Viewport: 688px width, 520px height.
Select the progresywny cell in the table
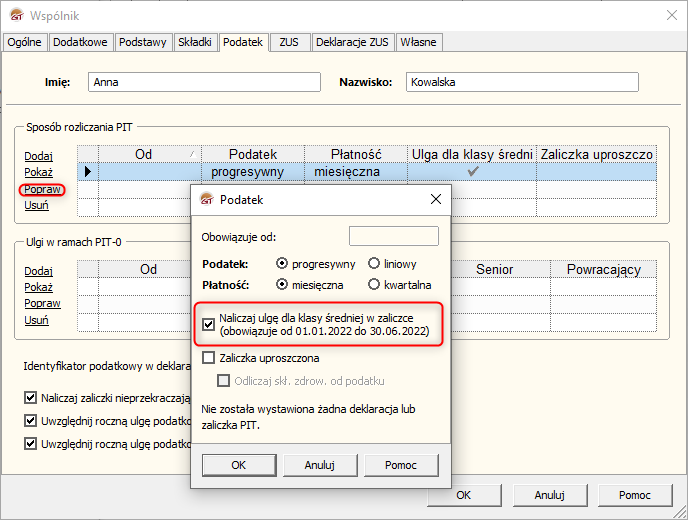click(x=253, y=172)
